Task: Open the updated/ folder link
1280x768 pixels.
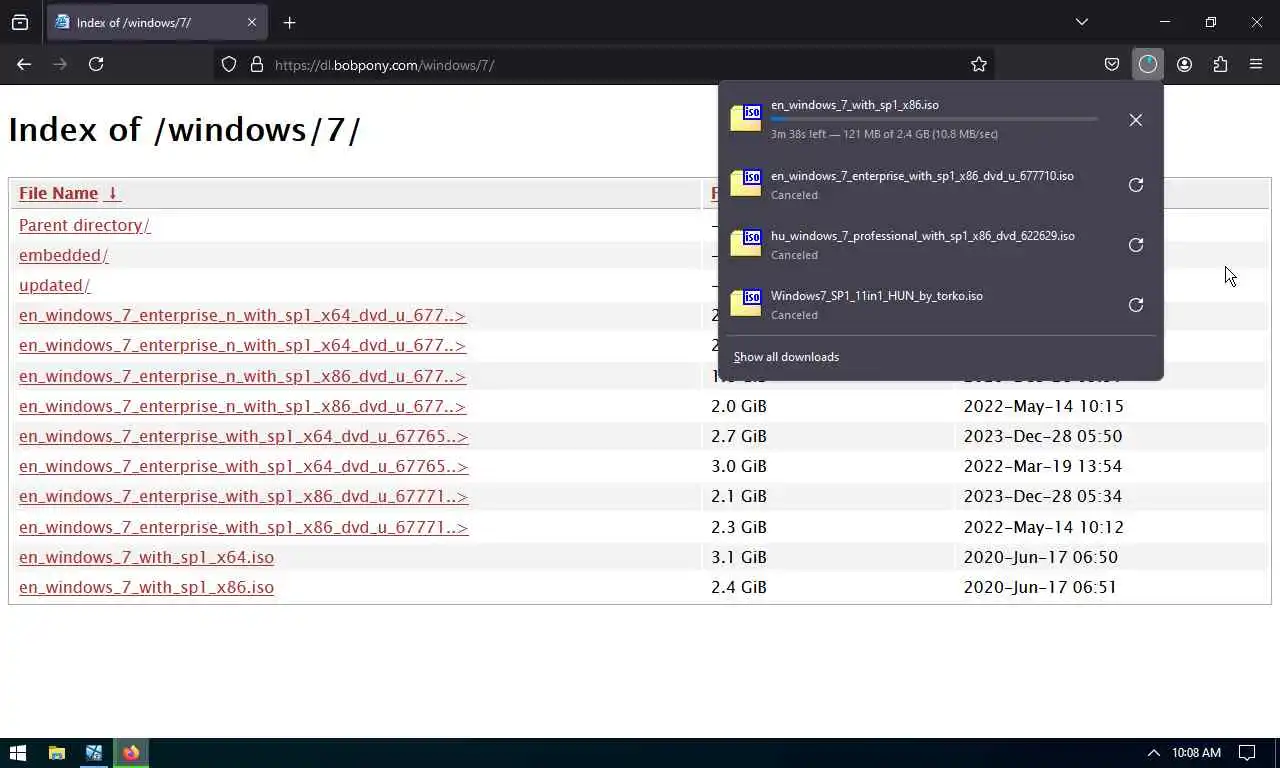Action: point(54,285)
